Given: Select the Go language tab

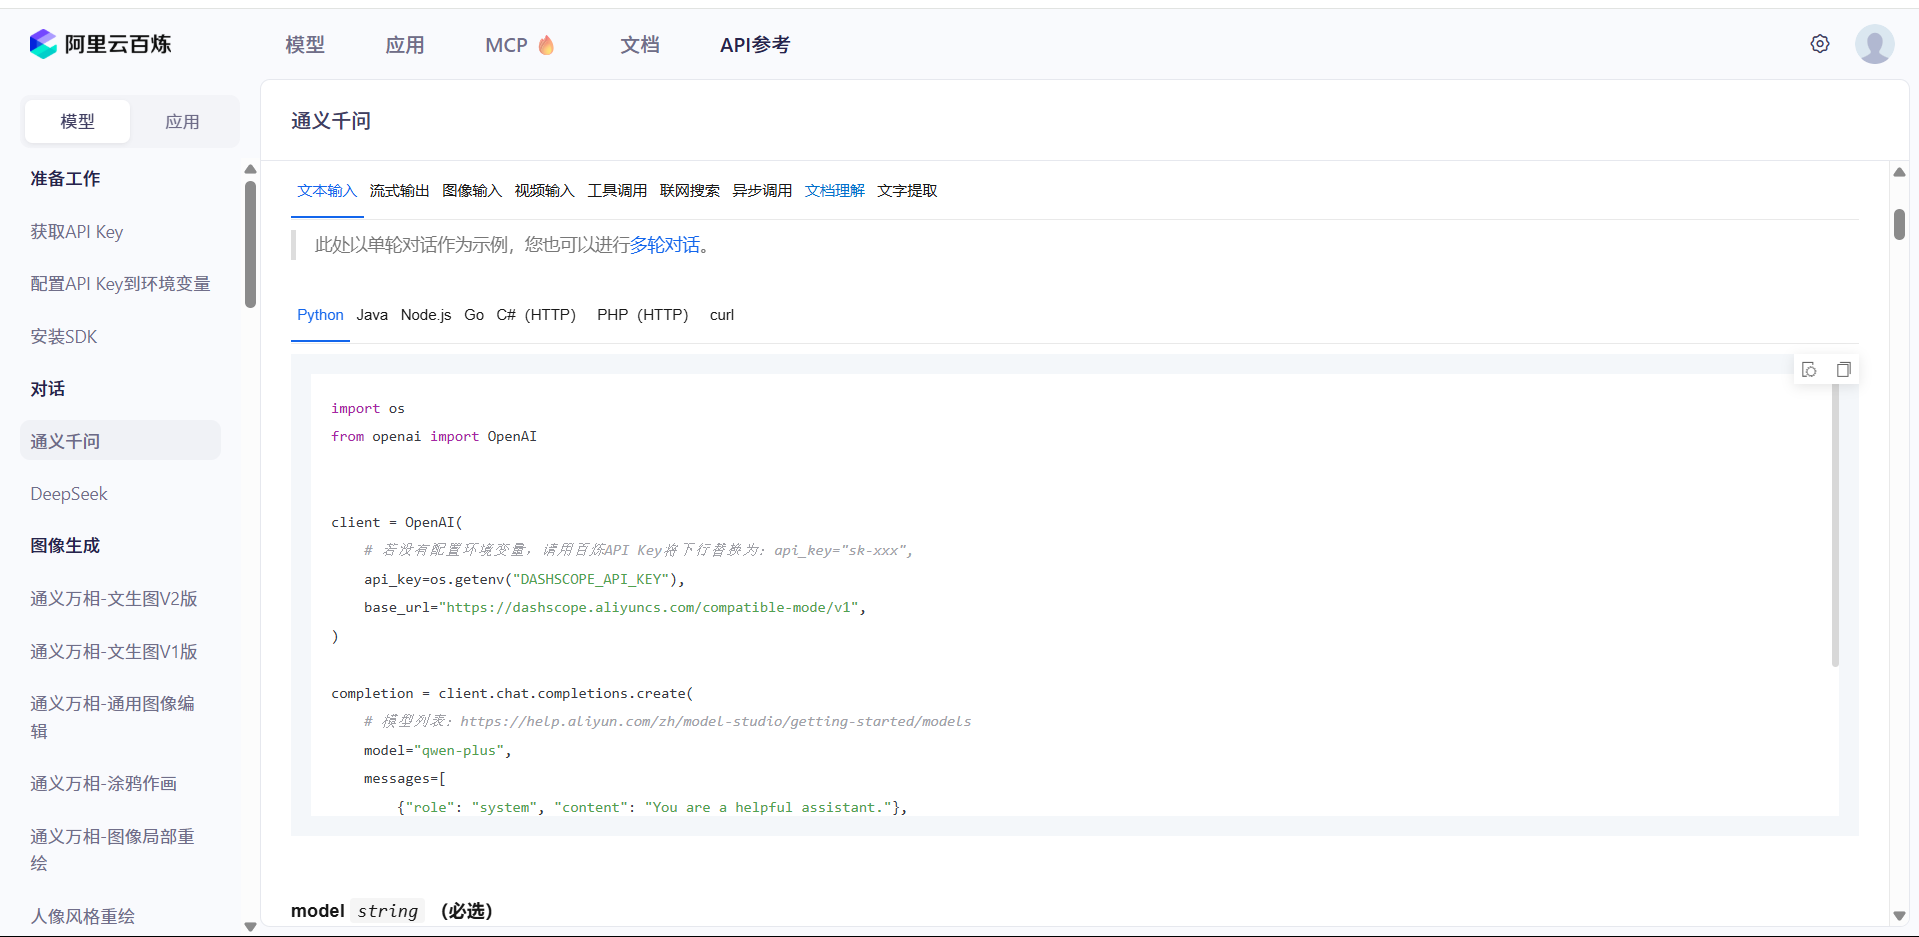Looking at the screenshot, I should tap(474, 315).
